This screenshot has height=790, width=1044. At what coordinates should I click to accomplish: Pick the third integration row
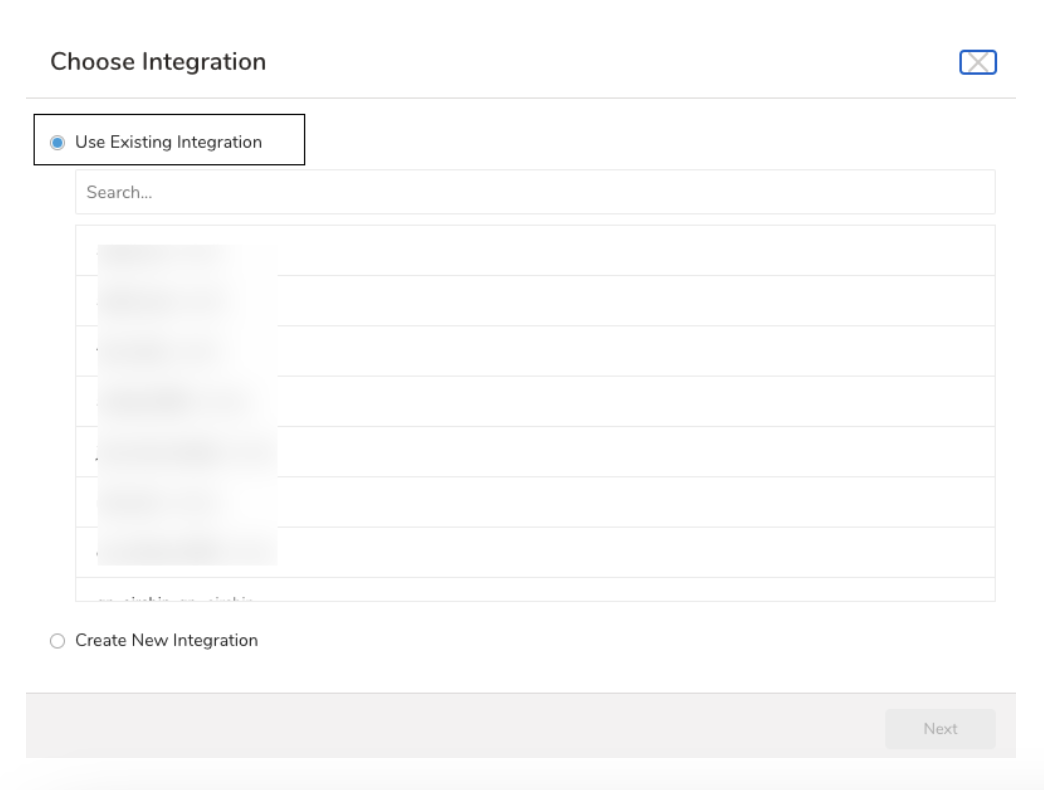pos(535,351)
